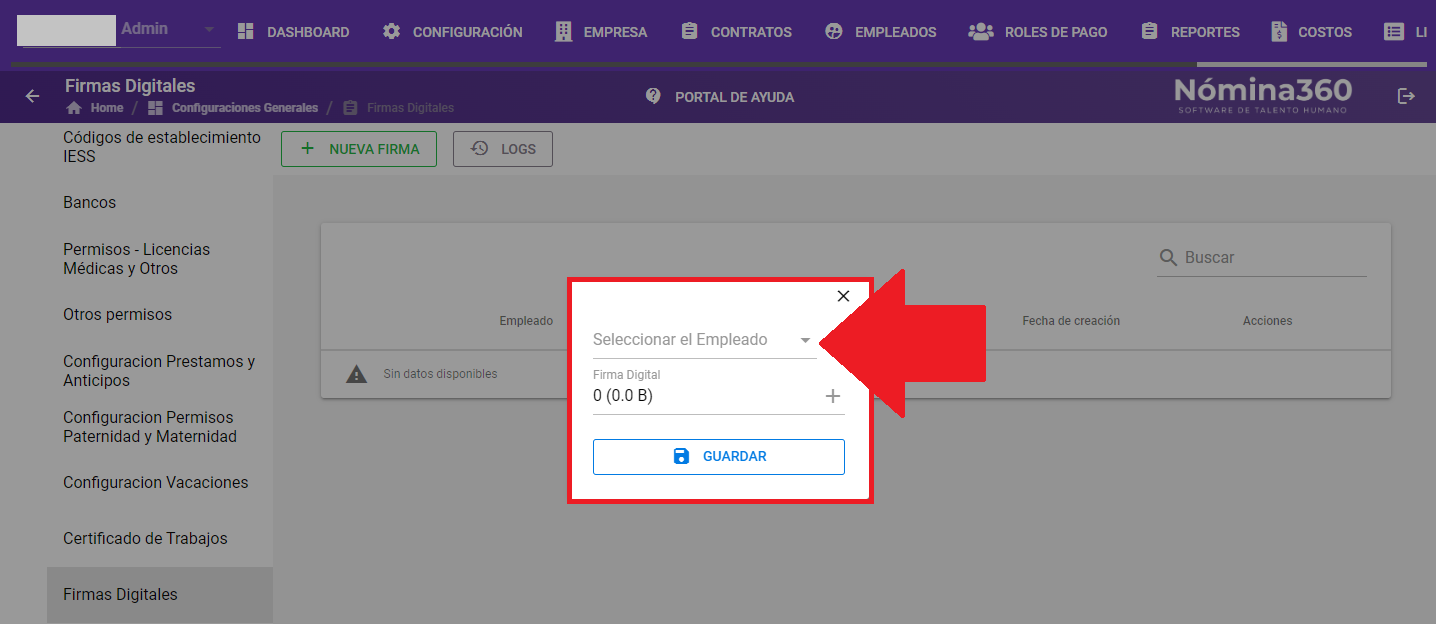Click the Fecha de creación column header
The image size is (1436, 624).
click(1071, 321)
